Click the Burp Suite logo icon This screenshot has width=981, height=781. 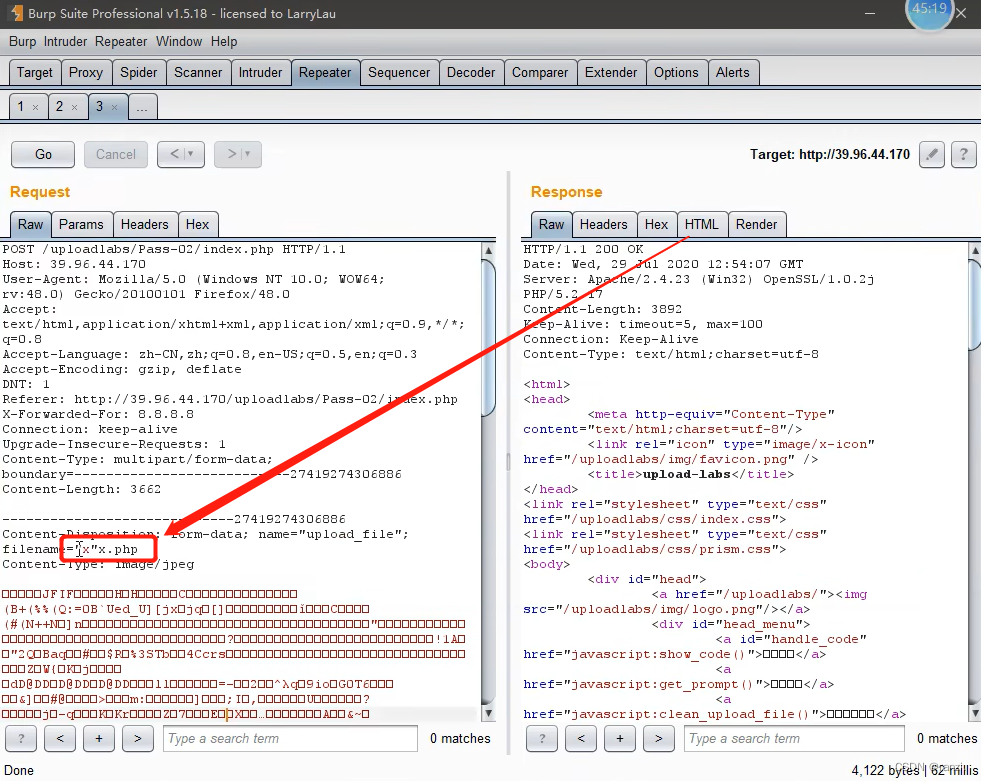click(17, 13)
